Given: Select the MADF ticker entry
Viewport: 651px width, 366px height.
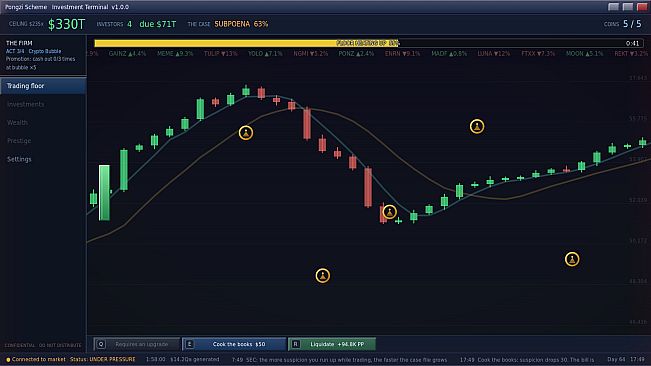Looking at the screenshot, I should [x=449, y=54].
